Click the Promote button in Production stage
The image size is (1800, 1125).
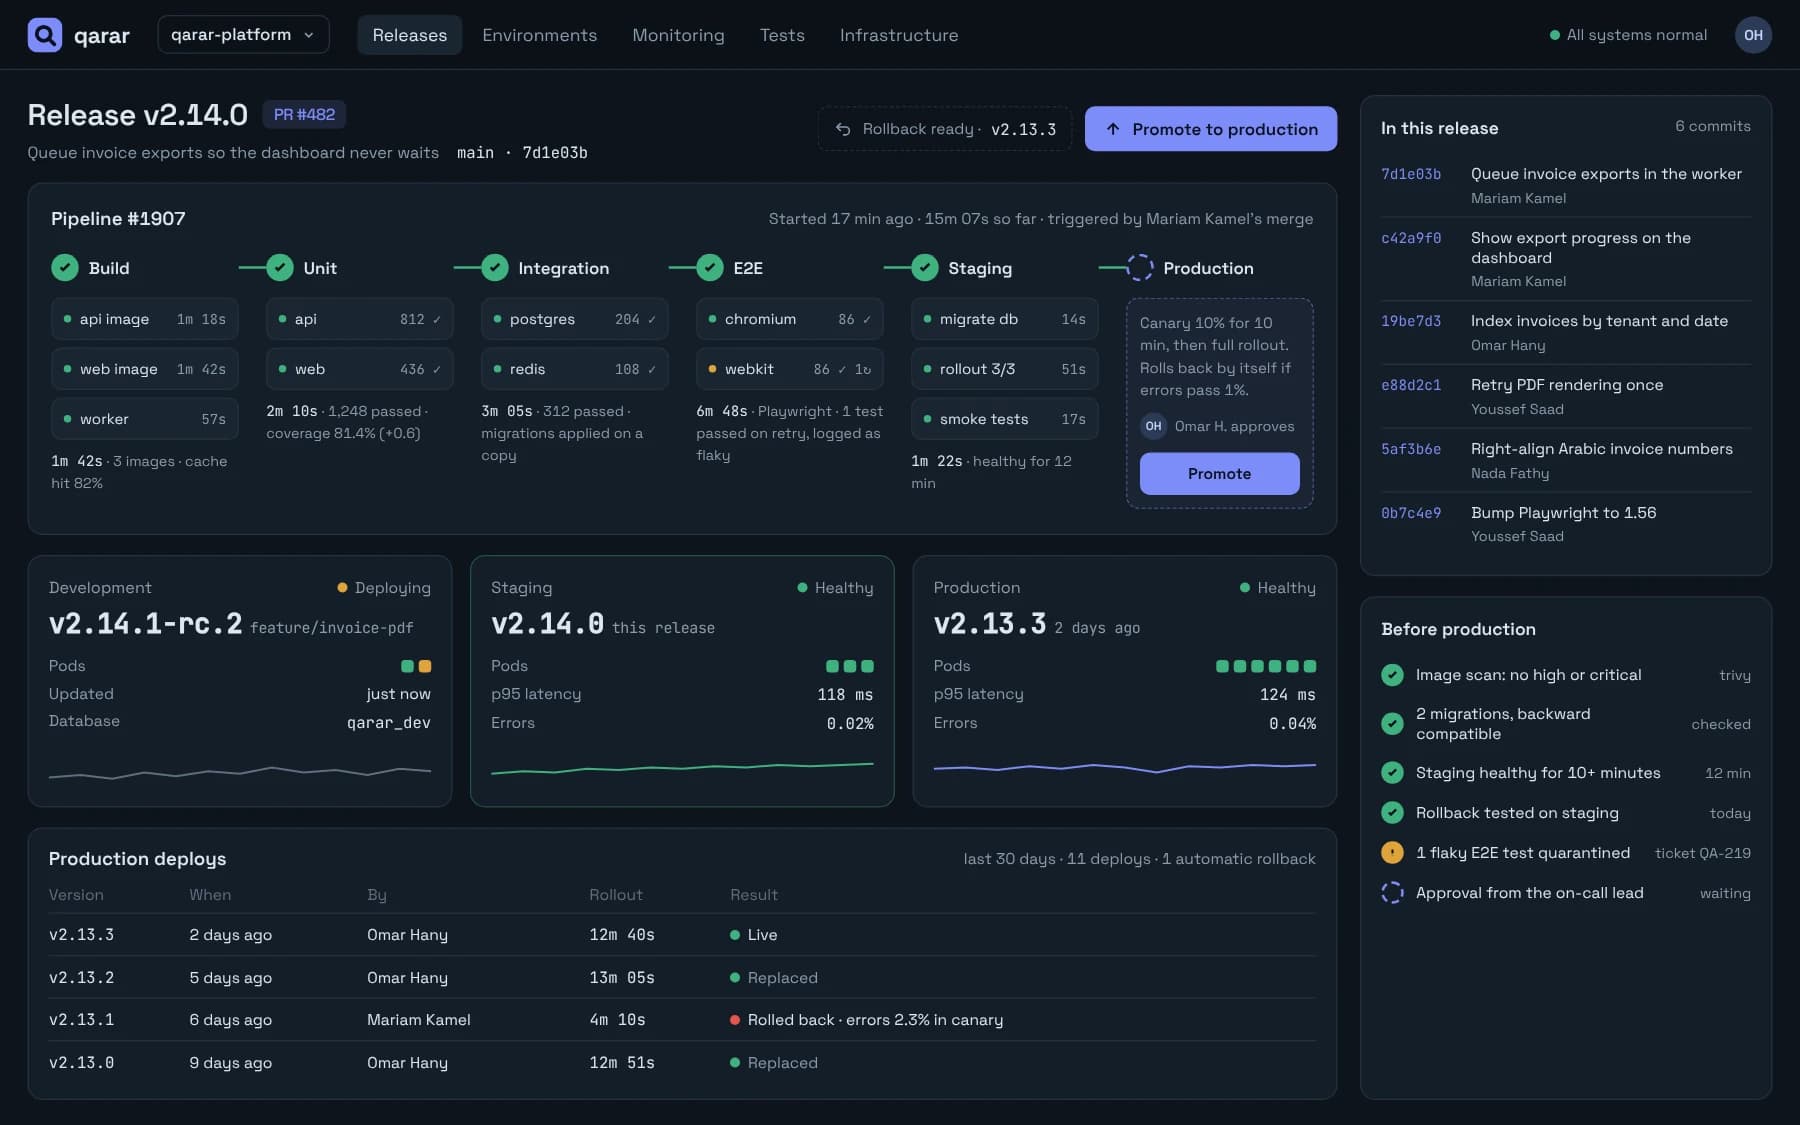pyautogui.click(x=1220, y=474)
